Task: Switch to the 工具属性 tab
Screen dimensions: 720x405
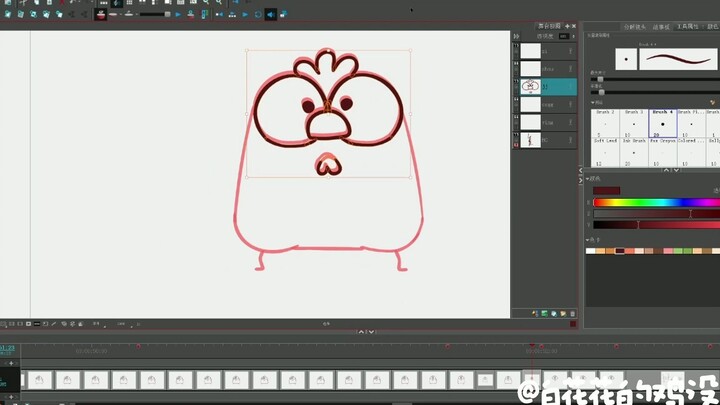Action: (687, 27)
